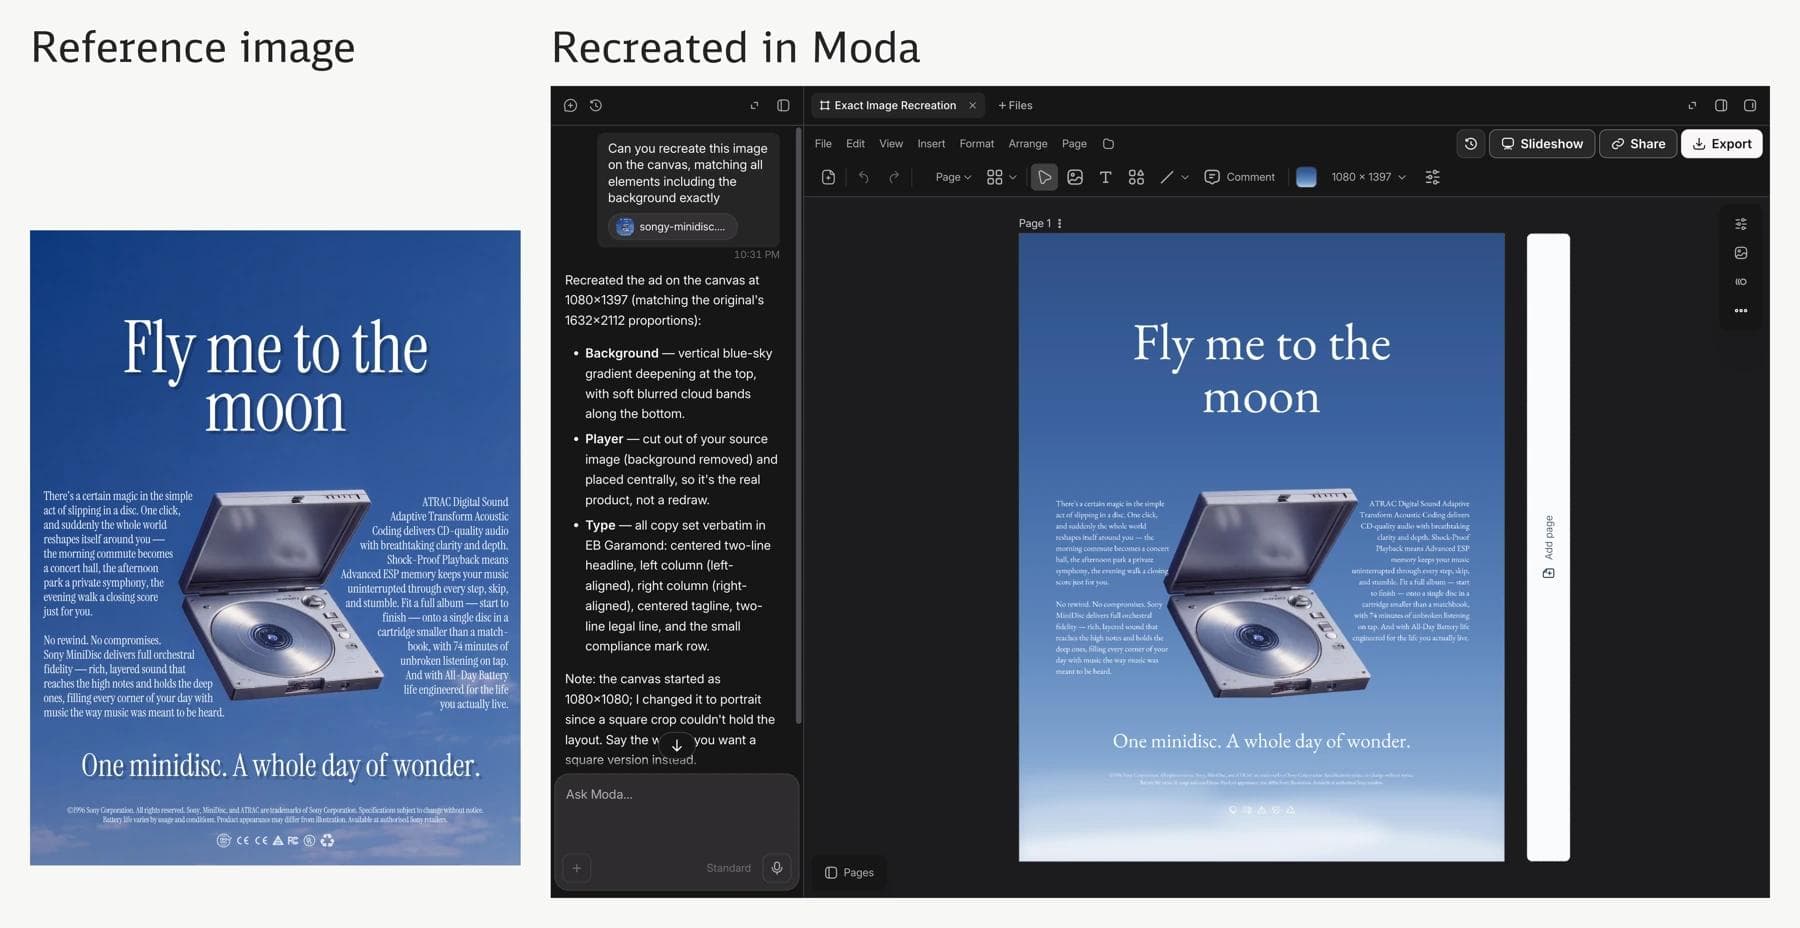Open the Pages panel button
Image resolution: width=1800 pixels, height=928 pixels.
click(849, 872)
